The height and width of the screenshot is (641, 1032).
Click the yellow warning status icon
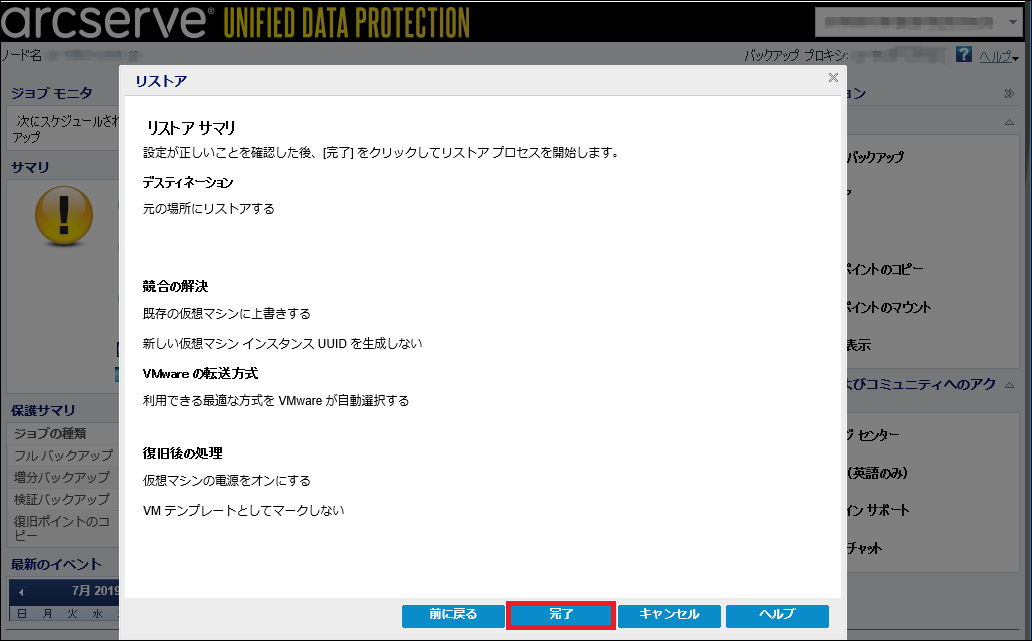click(64, 215)
